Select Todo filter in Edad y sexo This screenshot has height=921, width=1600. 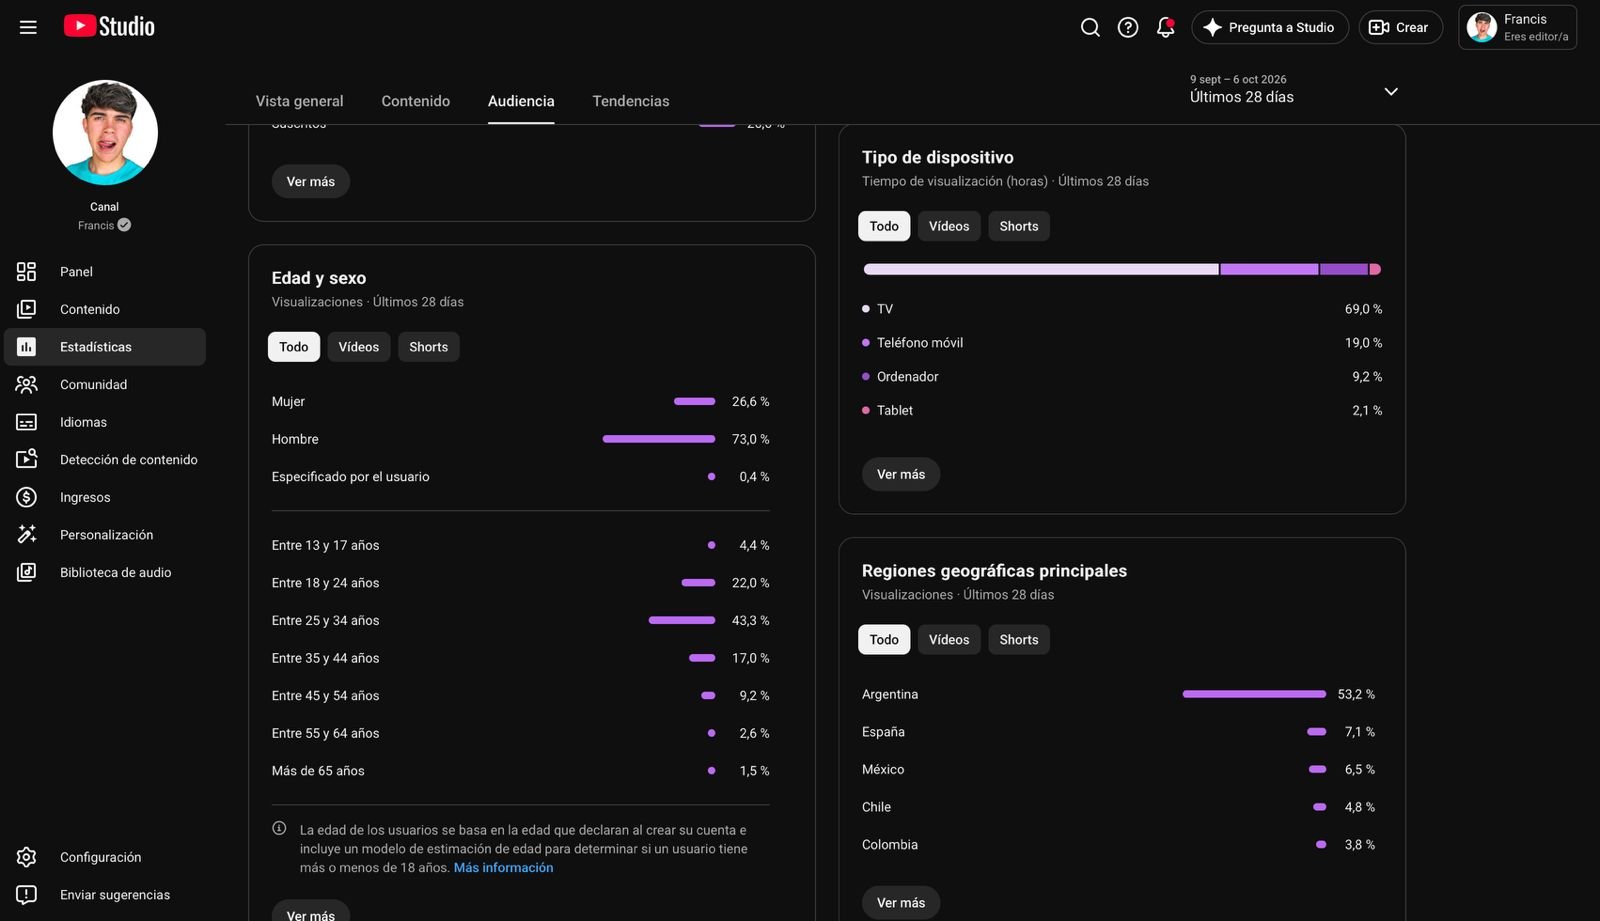[x=294, y=347]
